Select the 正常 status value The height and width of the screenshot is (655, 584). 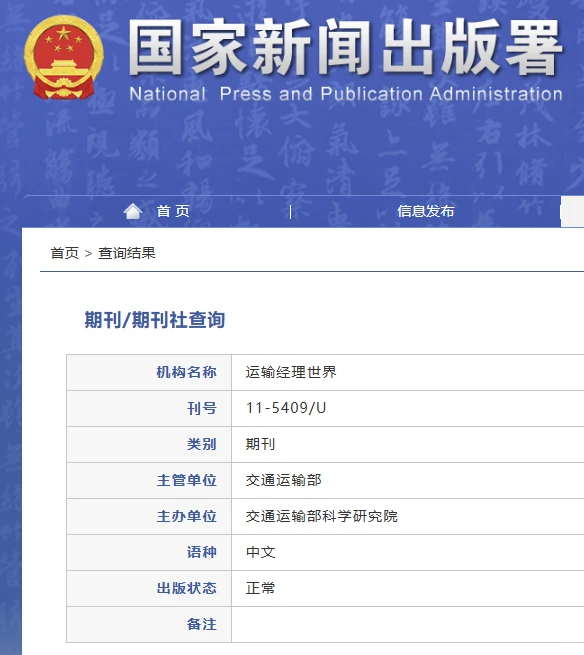click(260, 588)
